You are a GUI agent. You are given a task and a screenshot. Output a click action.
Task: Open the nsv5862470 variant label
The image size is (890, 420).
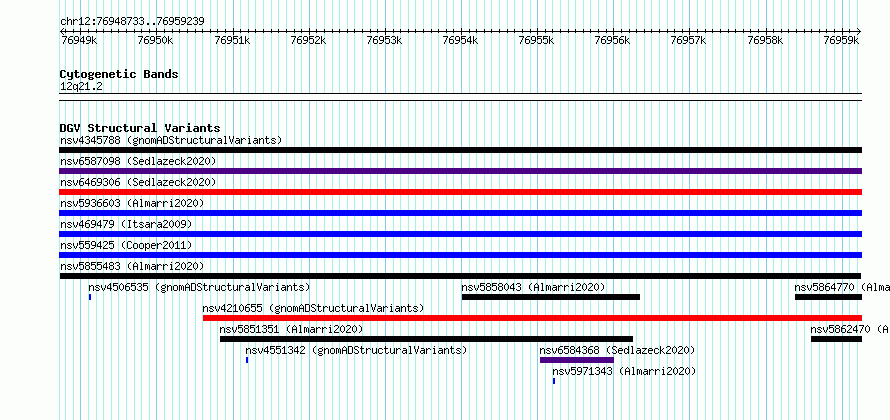[x=850, y=329]
